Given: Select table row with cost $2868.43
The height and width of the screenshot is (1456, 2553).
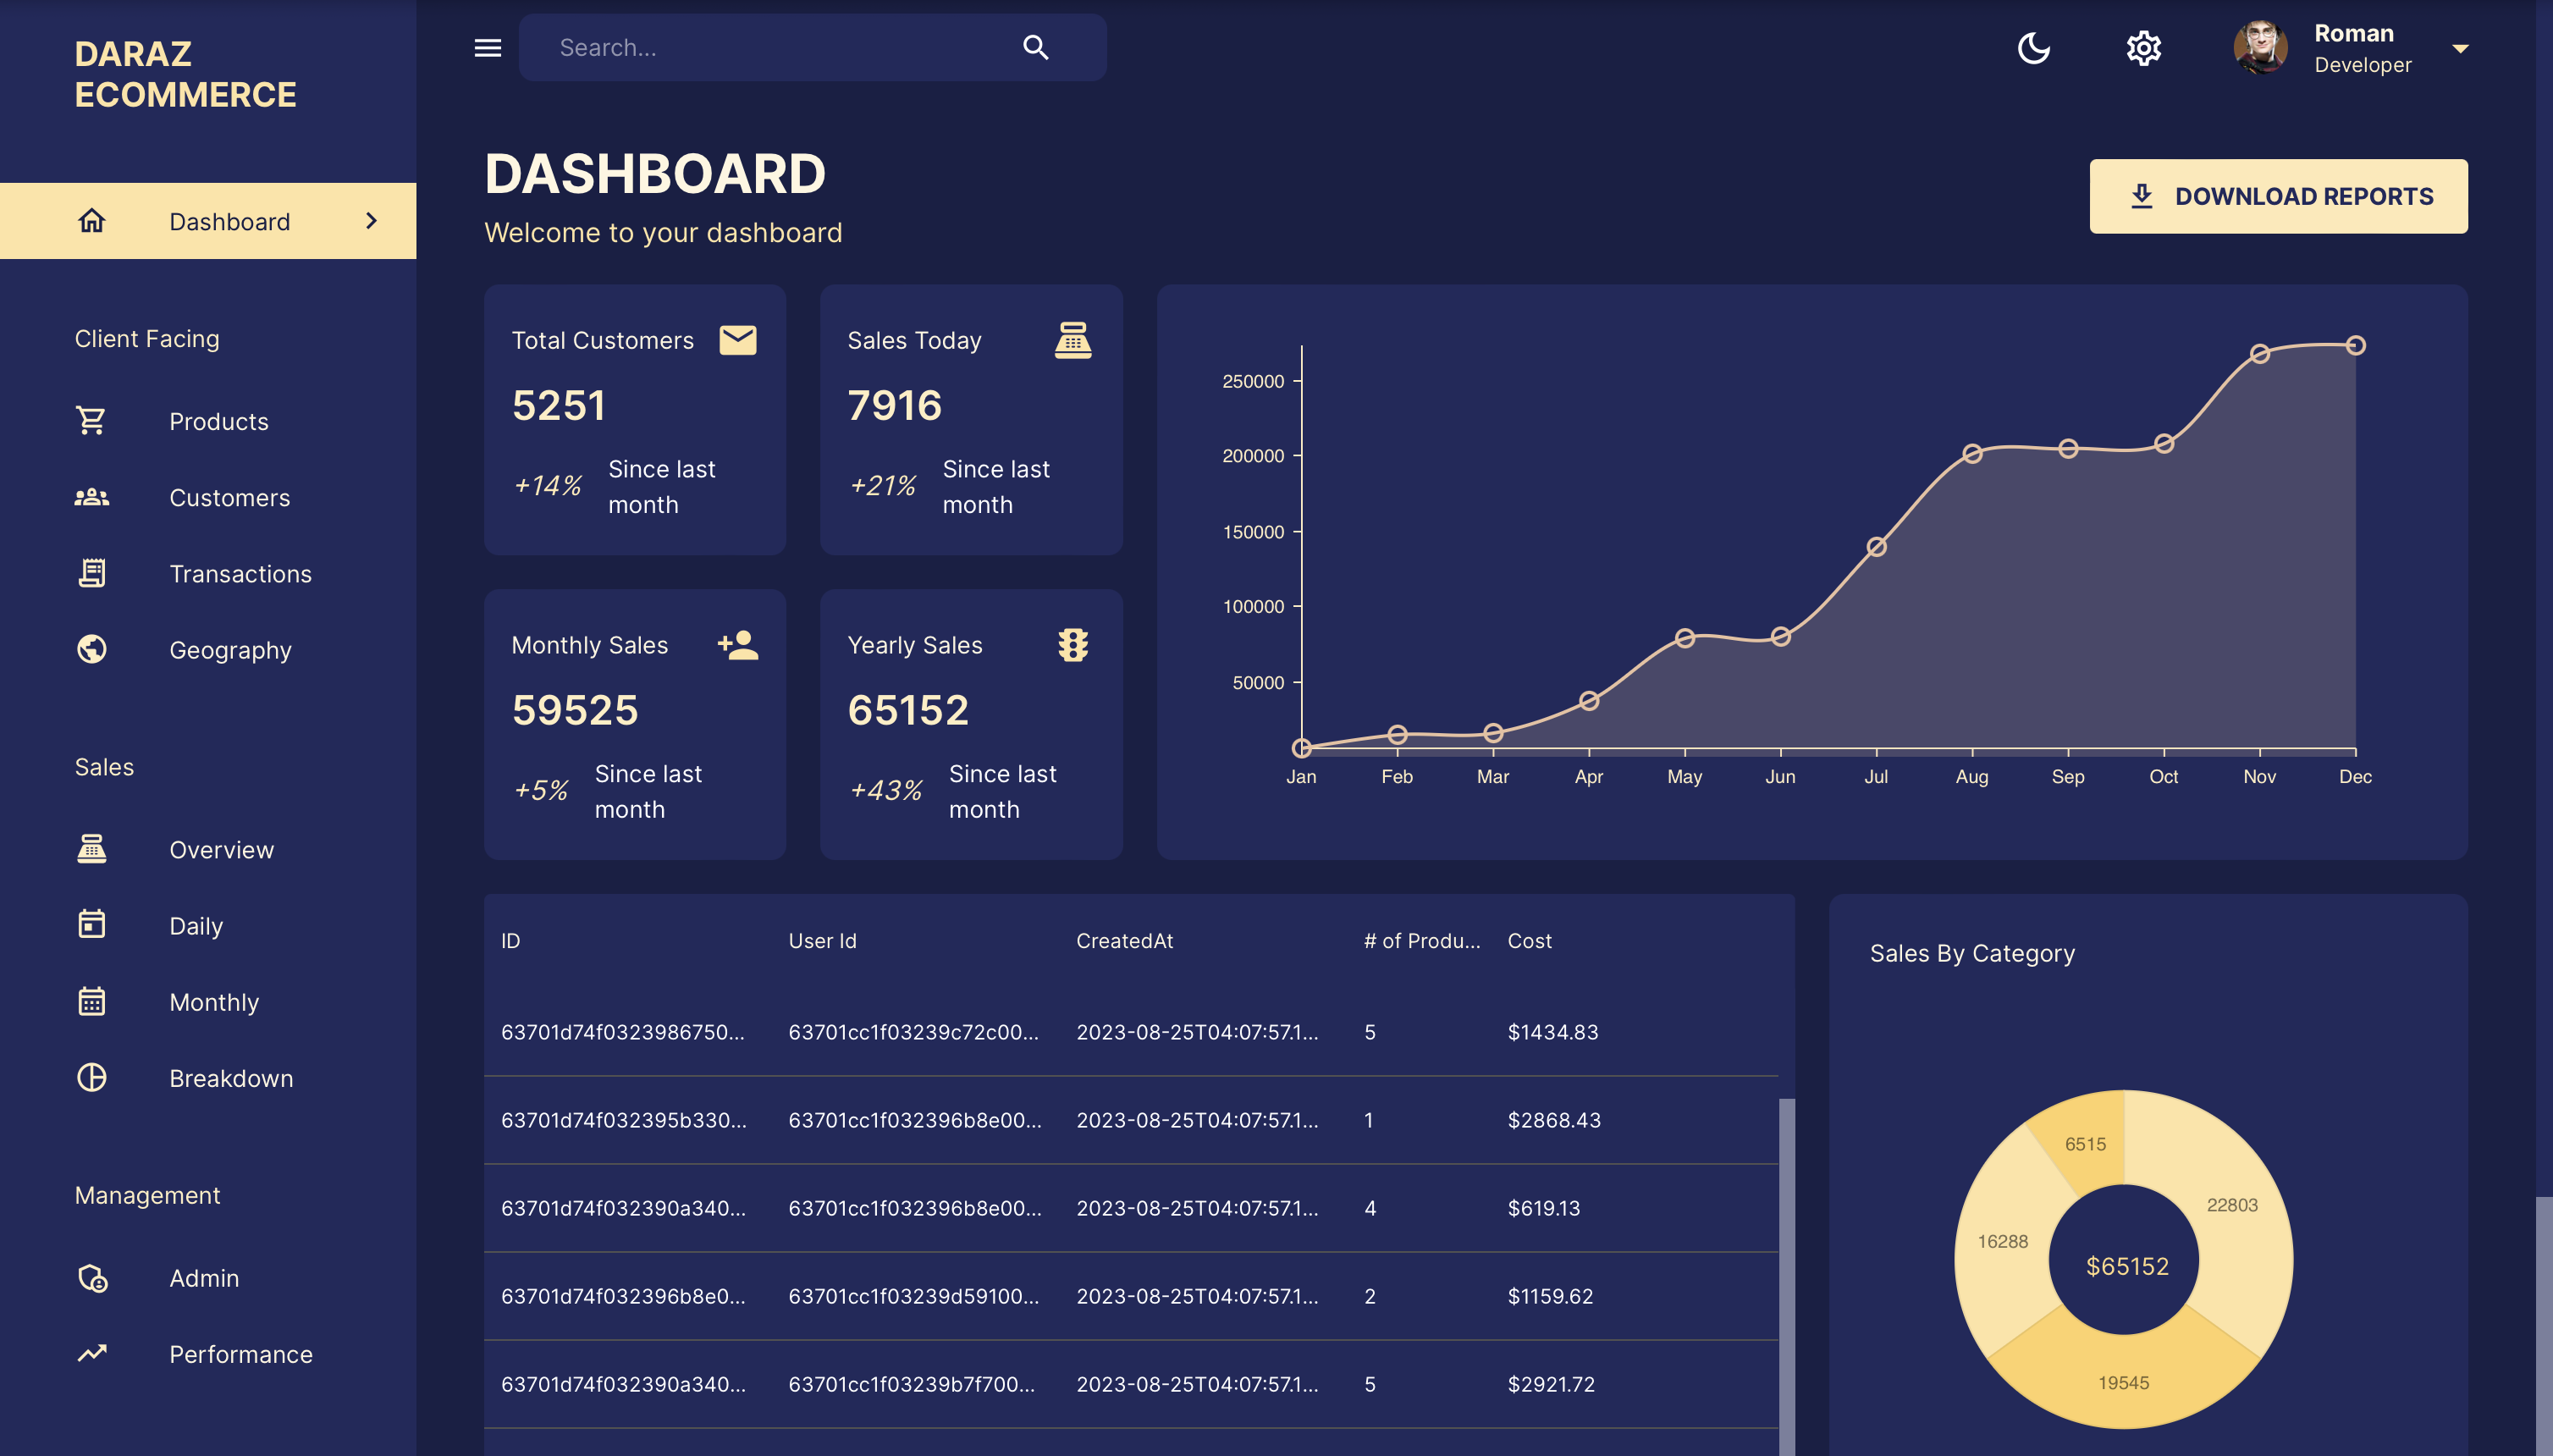Looking at the screenshot, I should (x=1130, y=1120).
